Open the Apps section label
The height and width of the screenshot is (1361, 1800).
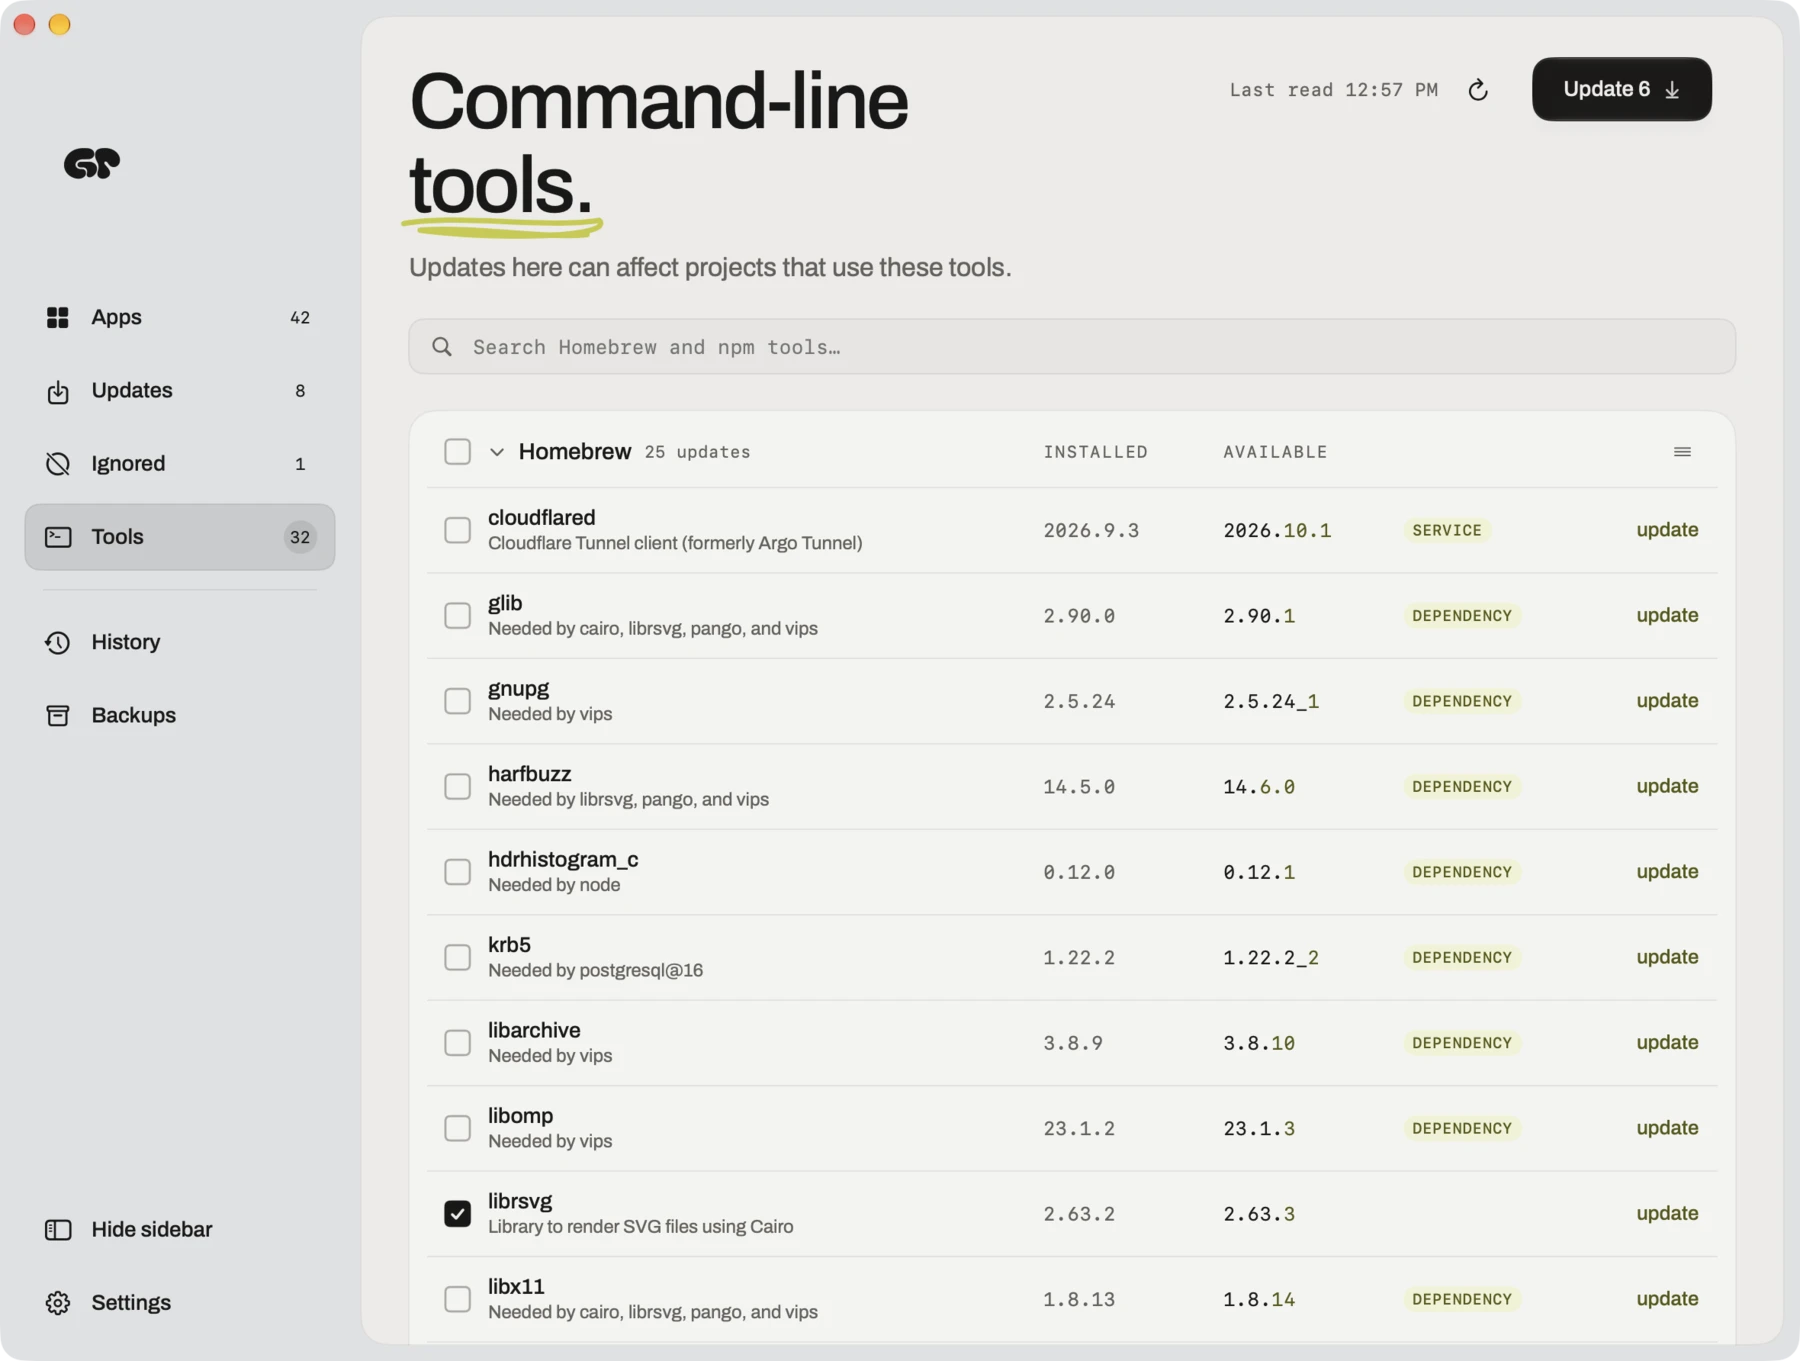tap(116, 317)
